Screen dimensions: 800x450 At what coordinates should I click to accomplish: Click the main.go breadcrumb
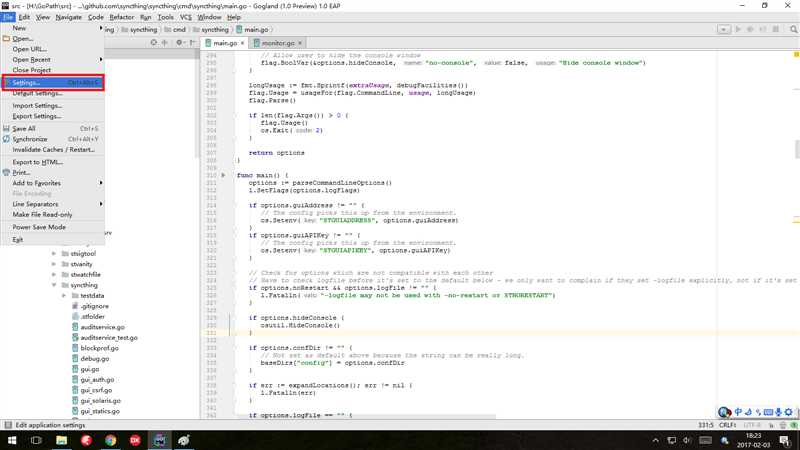point(252,30)
